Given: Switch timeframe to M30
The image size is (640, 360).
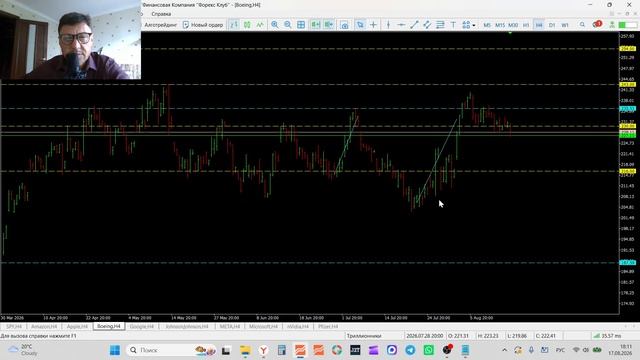Looking at the screenshot, I should pos(513,25).
